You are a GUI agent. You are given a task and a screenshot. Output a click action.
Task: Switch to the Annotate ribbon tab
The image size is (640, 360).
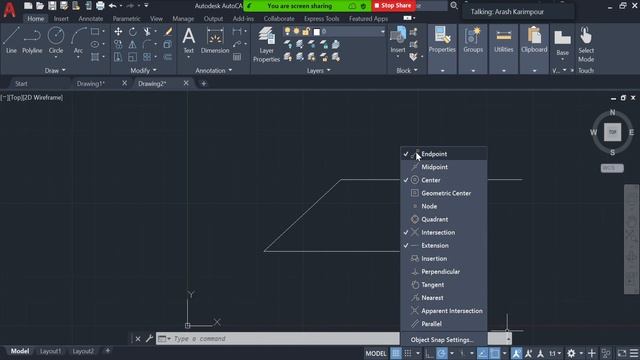[x=91, y=18]
